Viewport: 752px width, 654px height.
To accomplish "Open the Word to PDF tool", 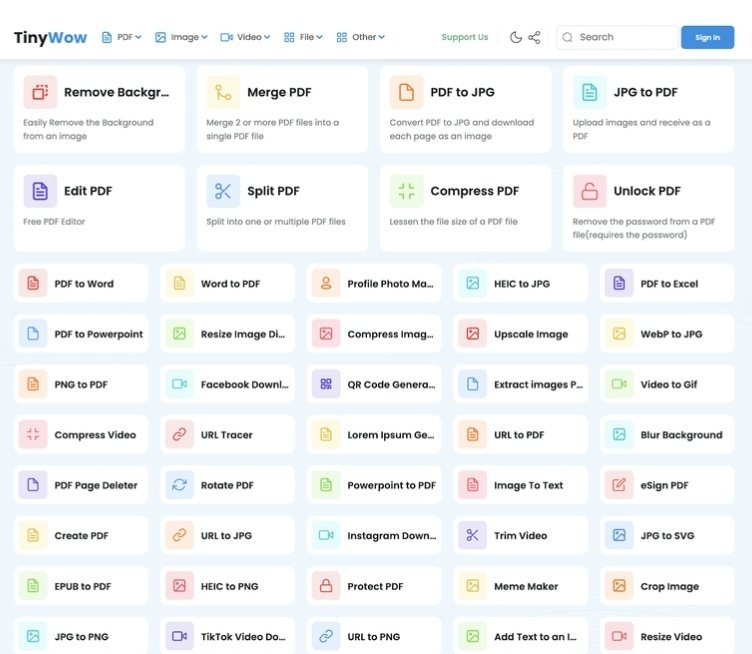I will [227, 283].
